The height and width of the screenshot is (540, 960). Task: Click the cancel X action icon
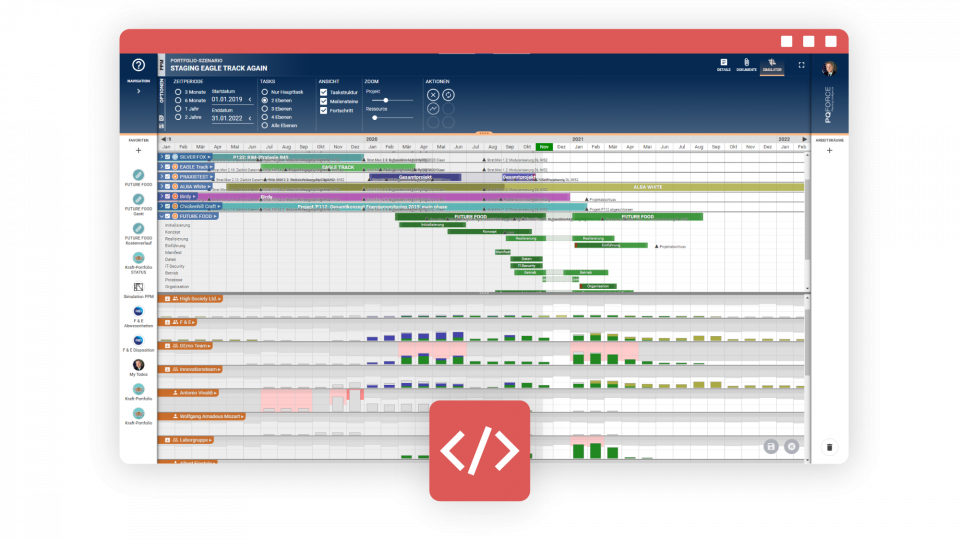[x=433, y=95]
